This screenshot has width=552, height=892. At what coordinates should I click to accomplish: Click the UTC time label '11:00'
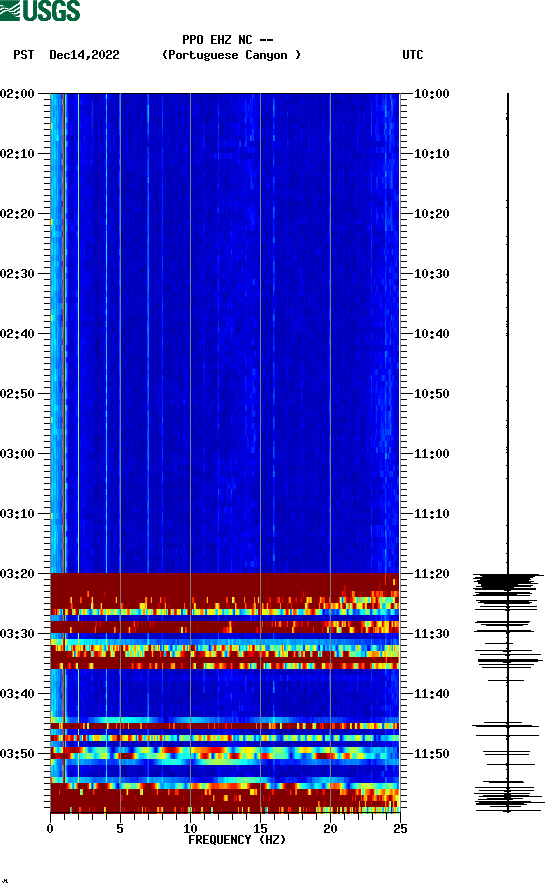[x=432, y=454]
